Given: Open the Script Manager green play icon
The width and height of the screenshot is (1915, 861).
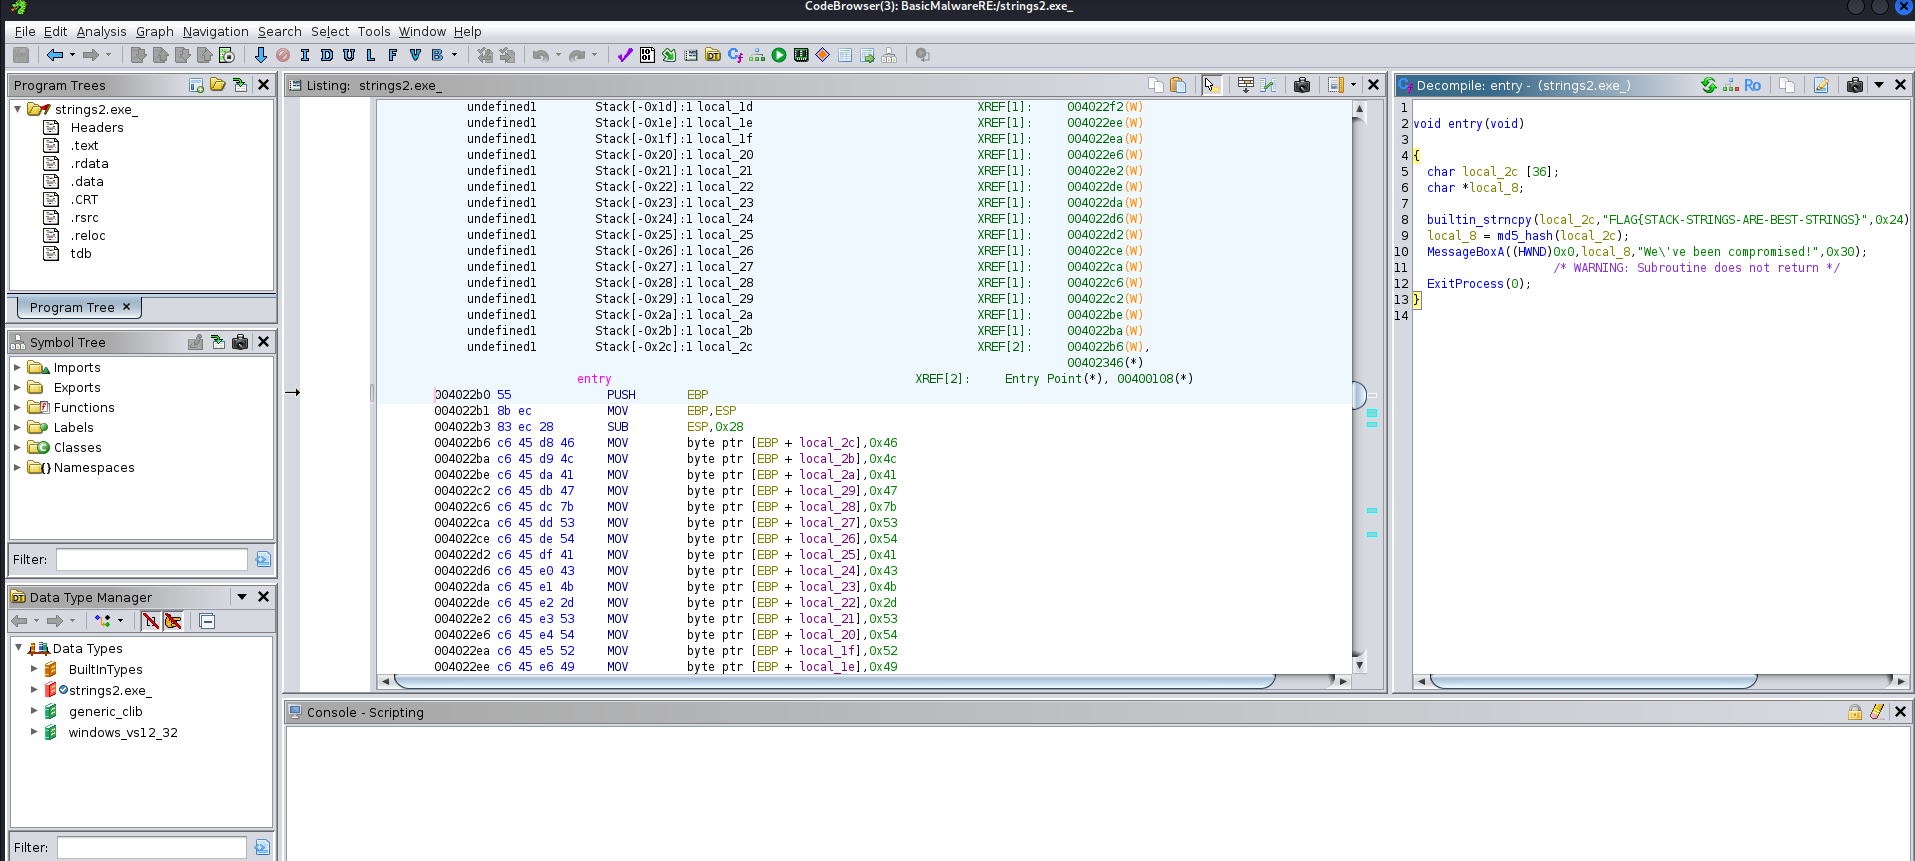Looking at the screenshot, I should 779,55.
